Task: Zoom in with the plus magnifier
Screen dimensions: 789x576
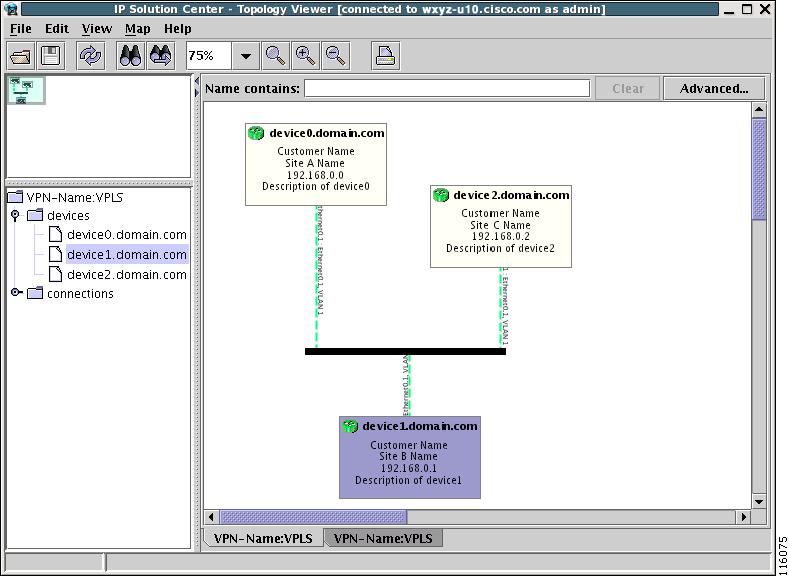Action: (305, 56)
